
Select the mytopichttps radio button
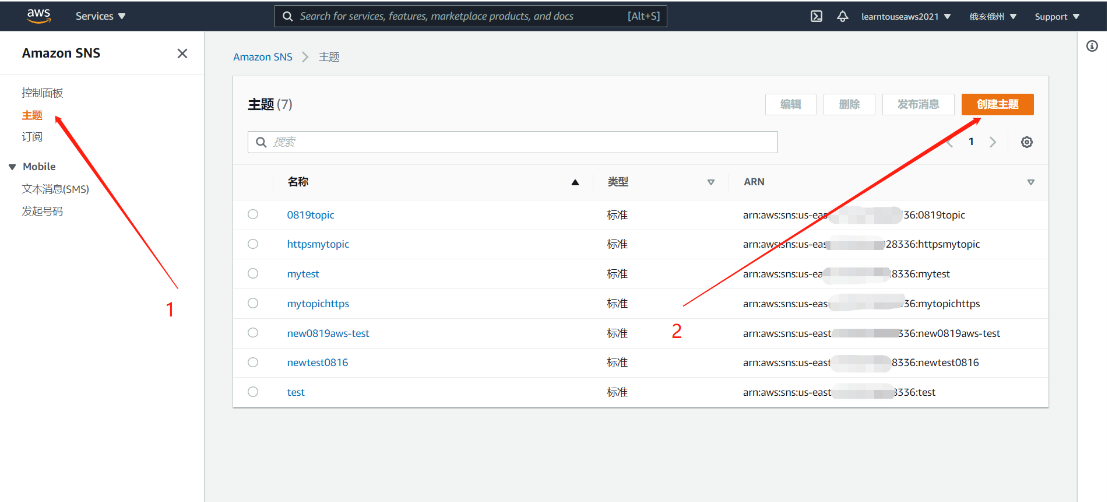[x=253, y=304]
